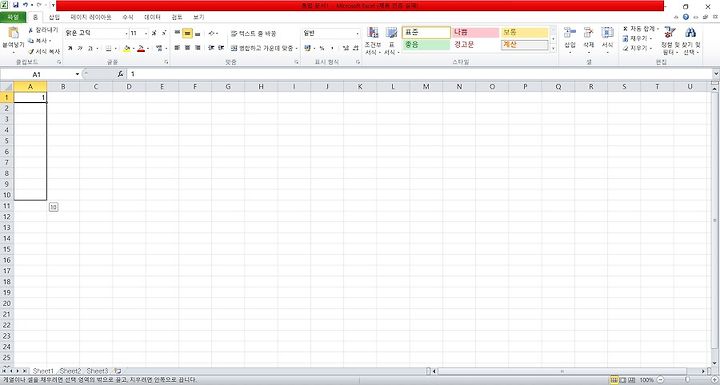This screenshot has width=720, height=385.
Task: Open Sort and Filter (정렬 및 필터)
Action: click(670, 40)
